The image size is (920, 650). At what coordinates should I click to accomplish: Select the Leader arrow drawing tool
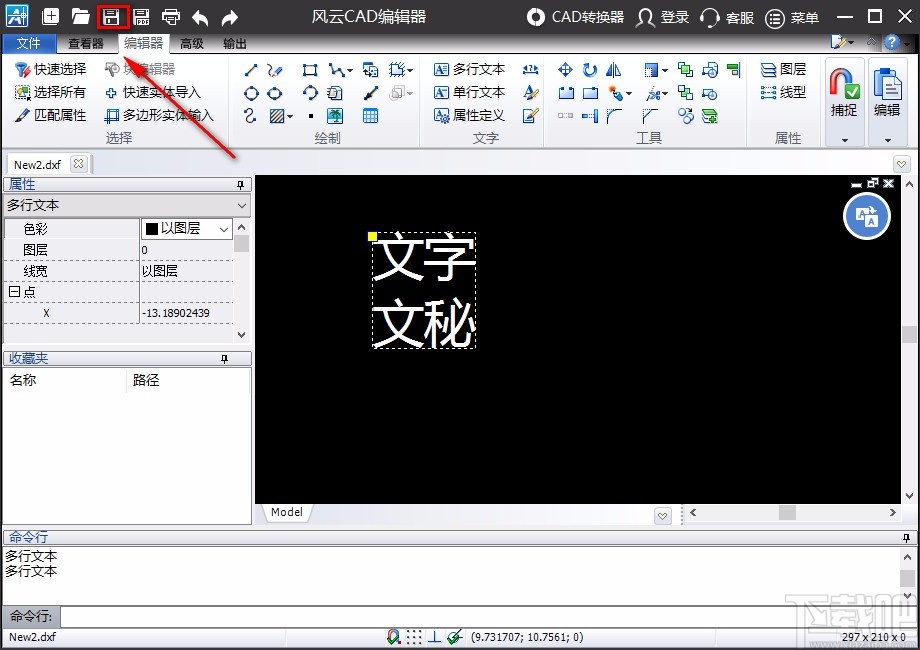click(x=370, y=93)
